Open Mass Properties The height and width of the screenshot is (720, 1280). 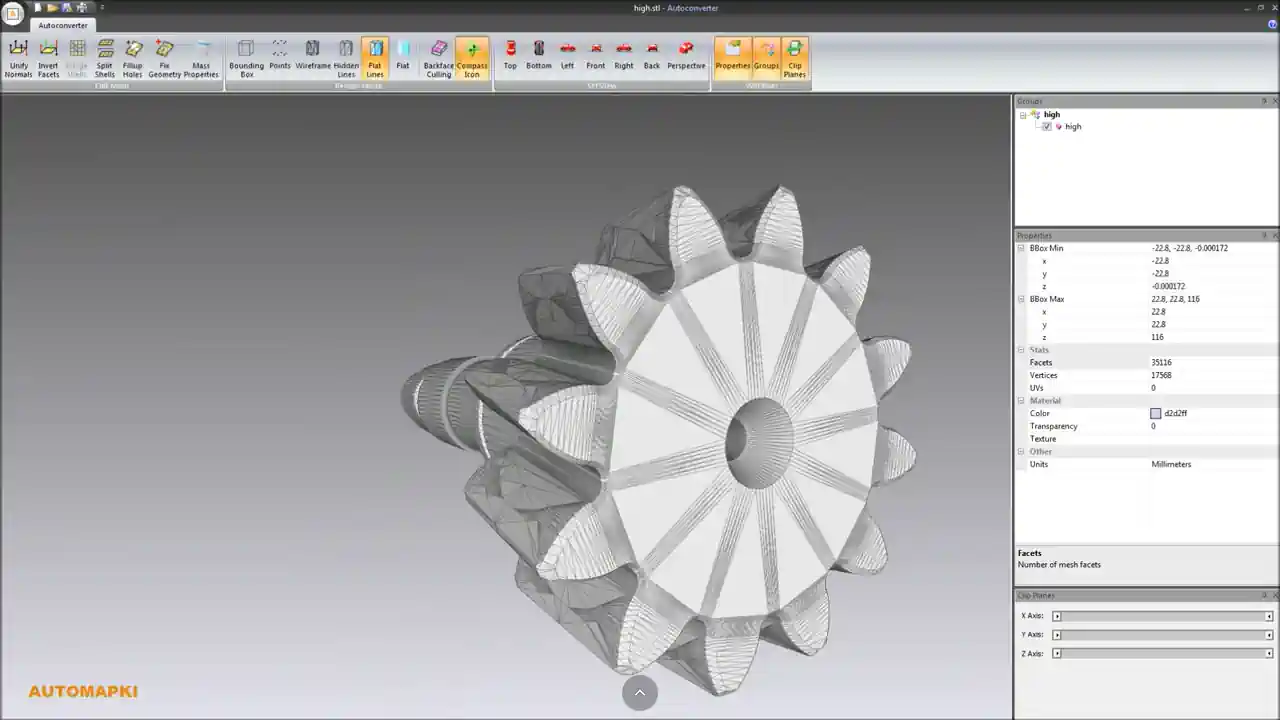(x=201, y=58)
